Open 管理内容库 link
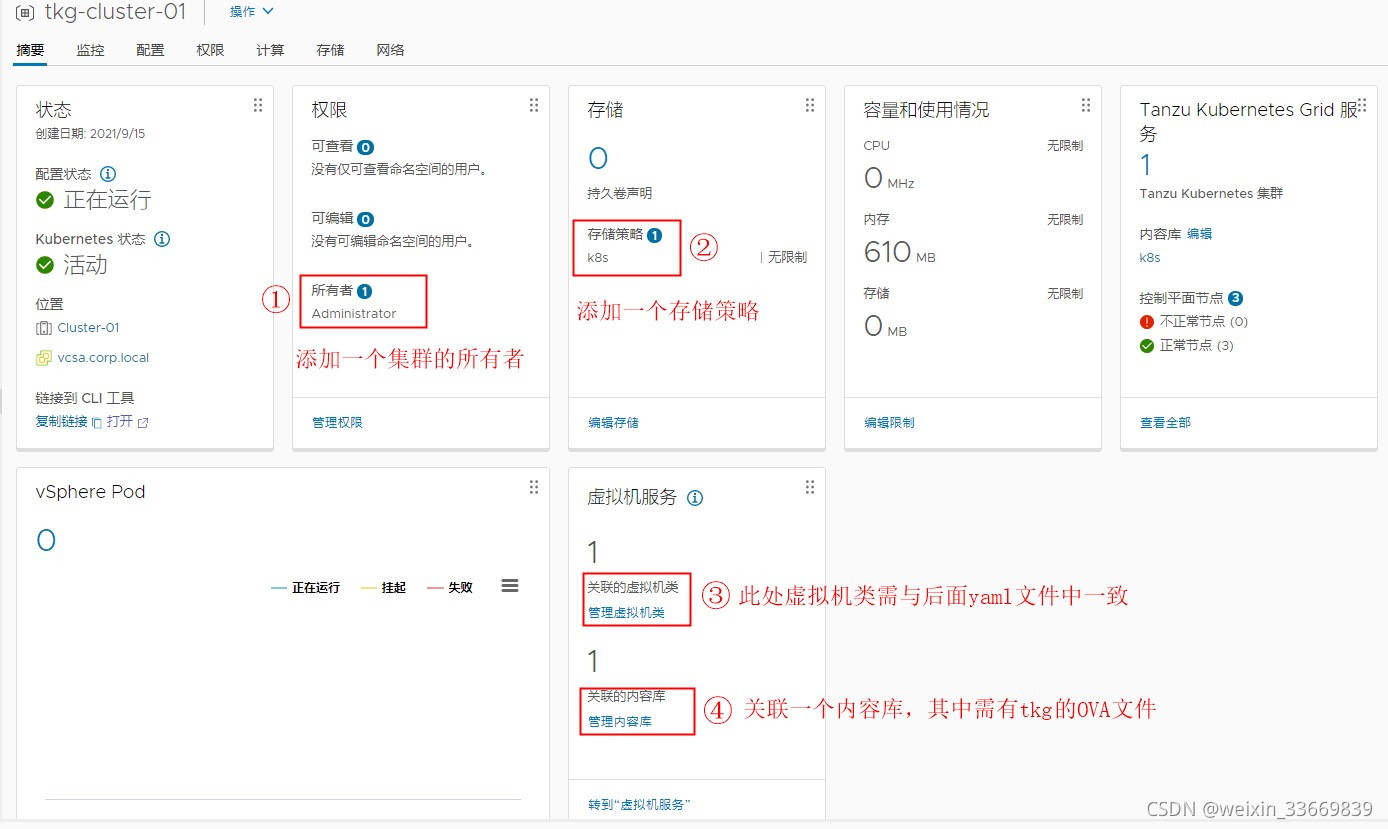 [x=620, y=722]
